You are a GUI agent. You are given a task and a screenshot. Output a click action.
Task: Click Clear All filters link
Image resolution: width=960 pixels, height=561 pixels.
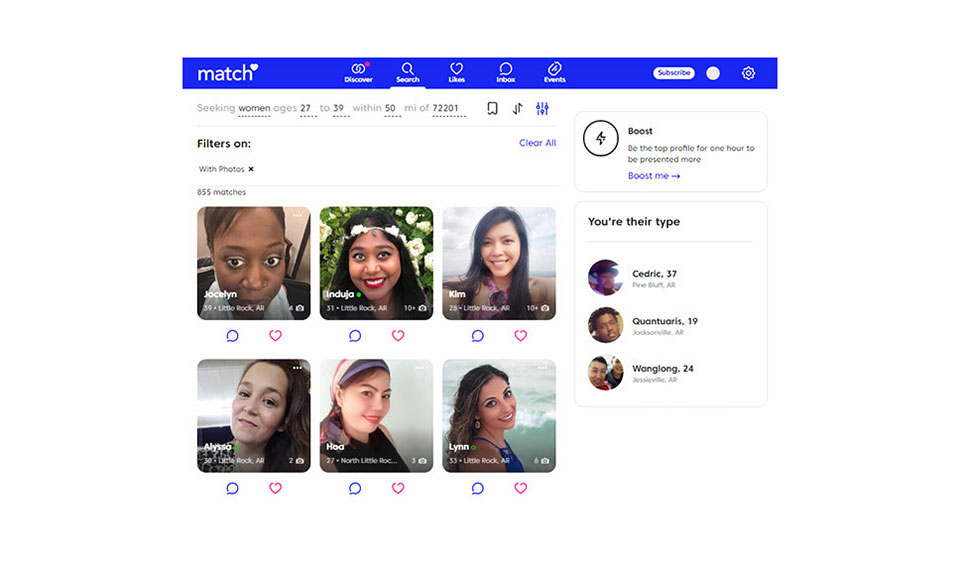[x=537, y=143]
